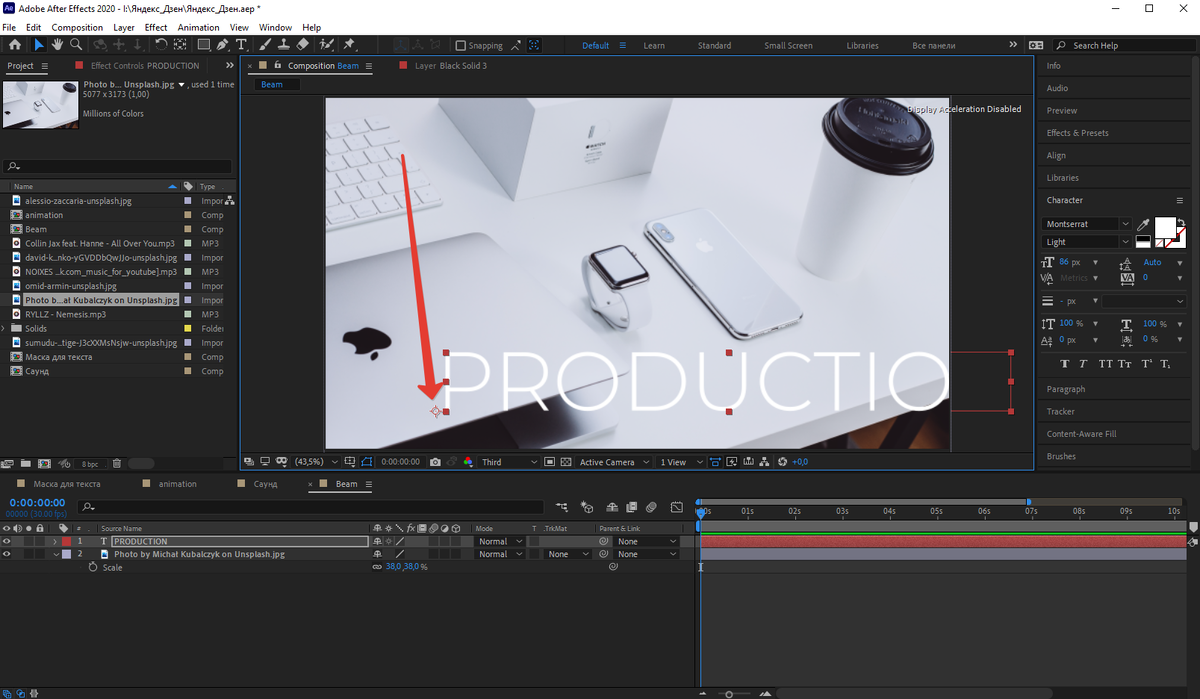This screenshot has height=699, width=1200.
Task: Open the 1 View layout dropdown
Action: coord(680,462)
